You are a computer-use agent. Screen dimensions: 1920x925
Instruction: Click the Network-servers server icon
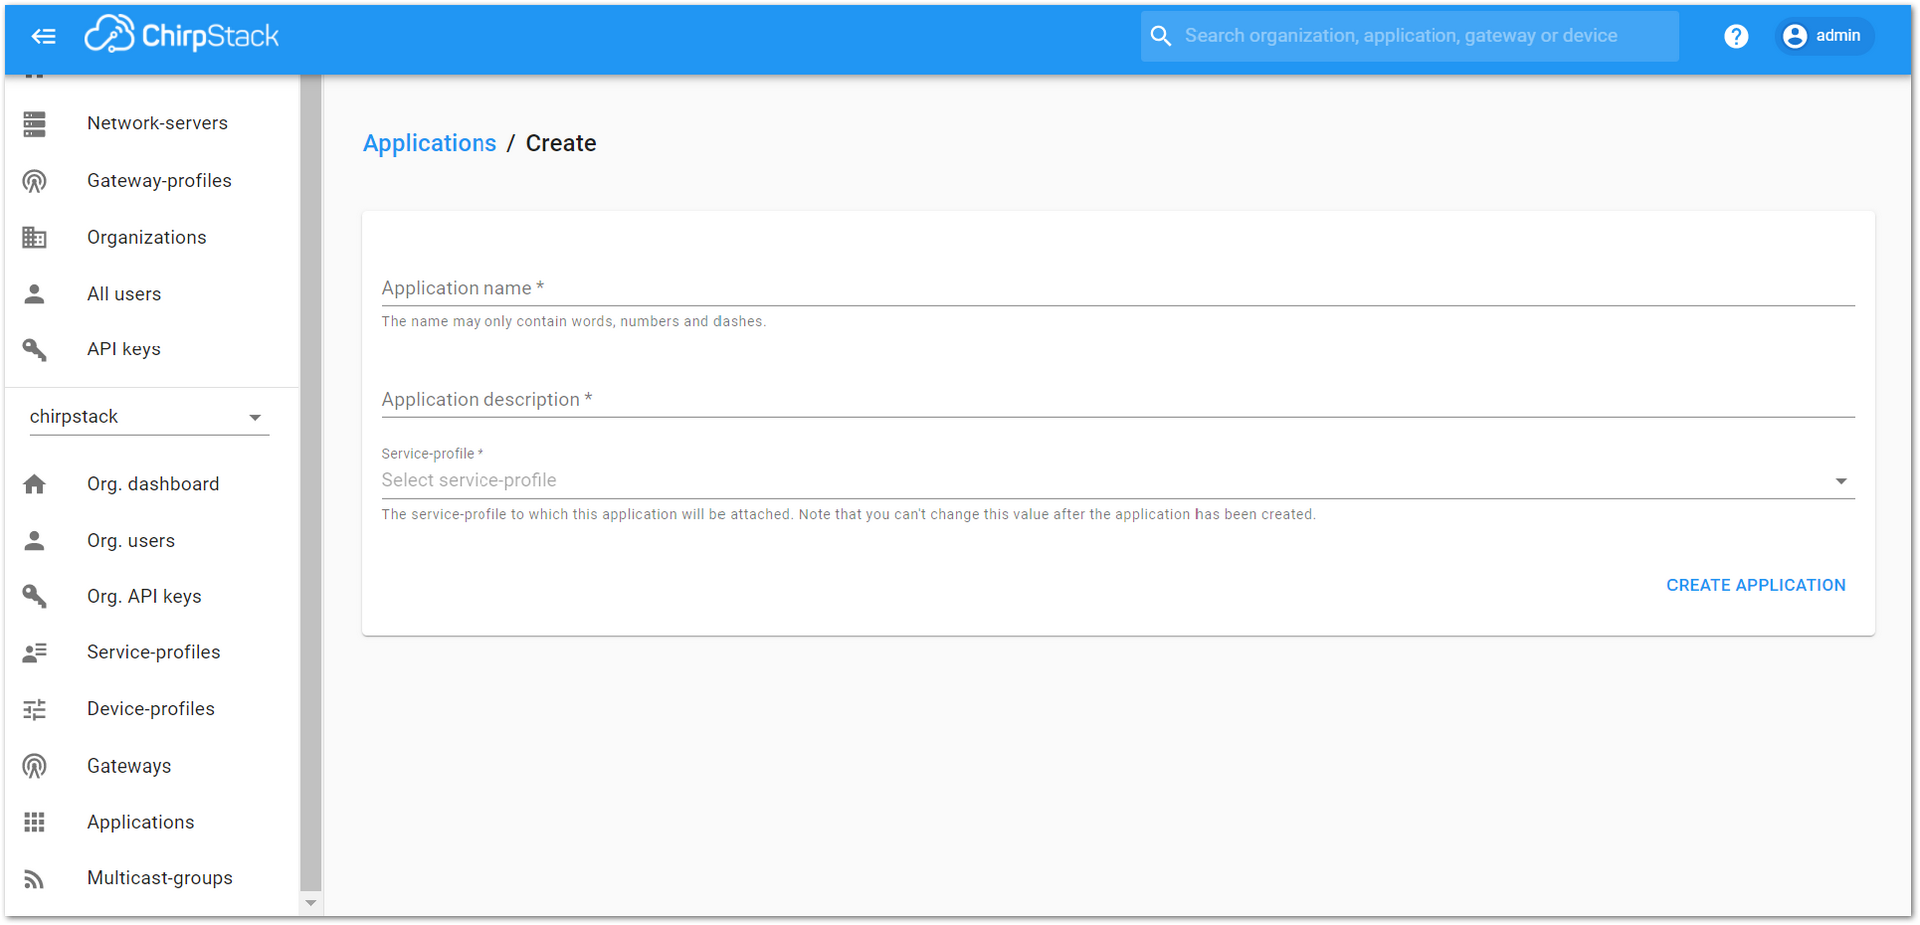pyautogui.click(x=34, y=123)
